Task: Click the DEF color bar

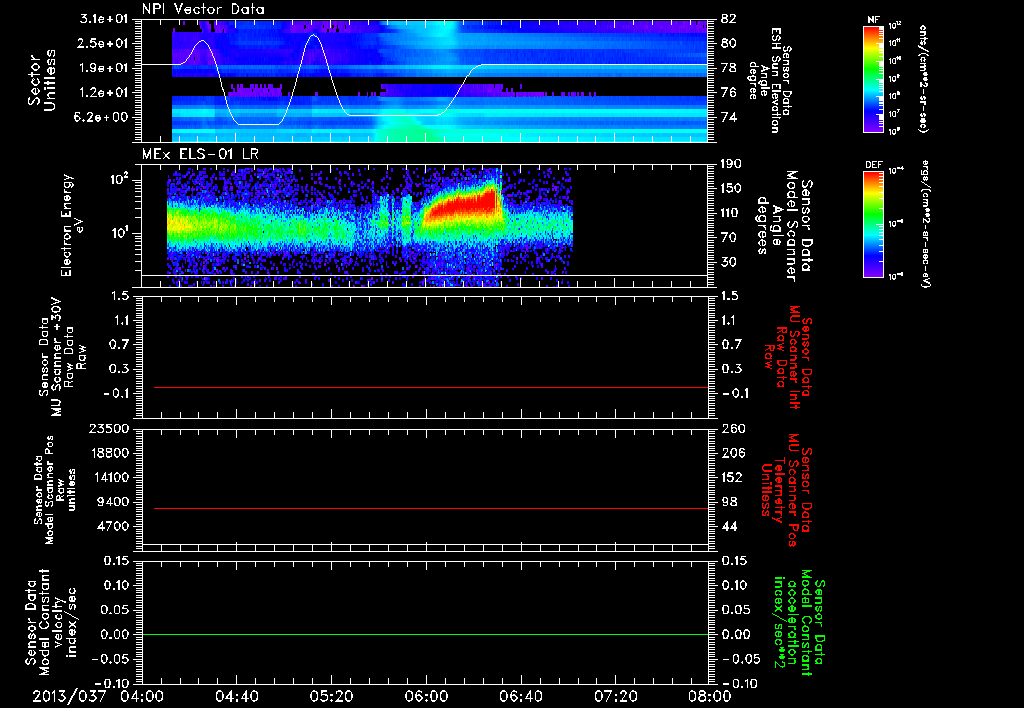Action: [x=874, y=224]
